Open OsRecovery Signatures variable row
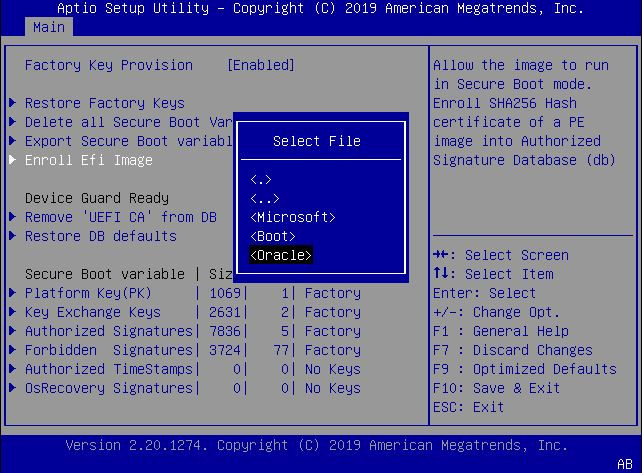The width and height of the screenshot is (642, 473). click(x=193, y=388)
